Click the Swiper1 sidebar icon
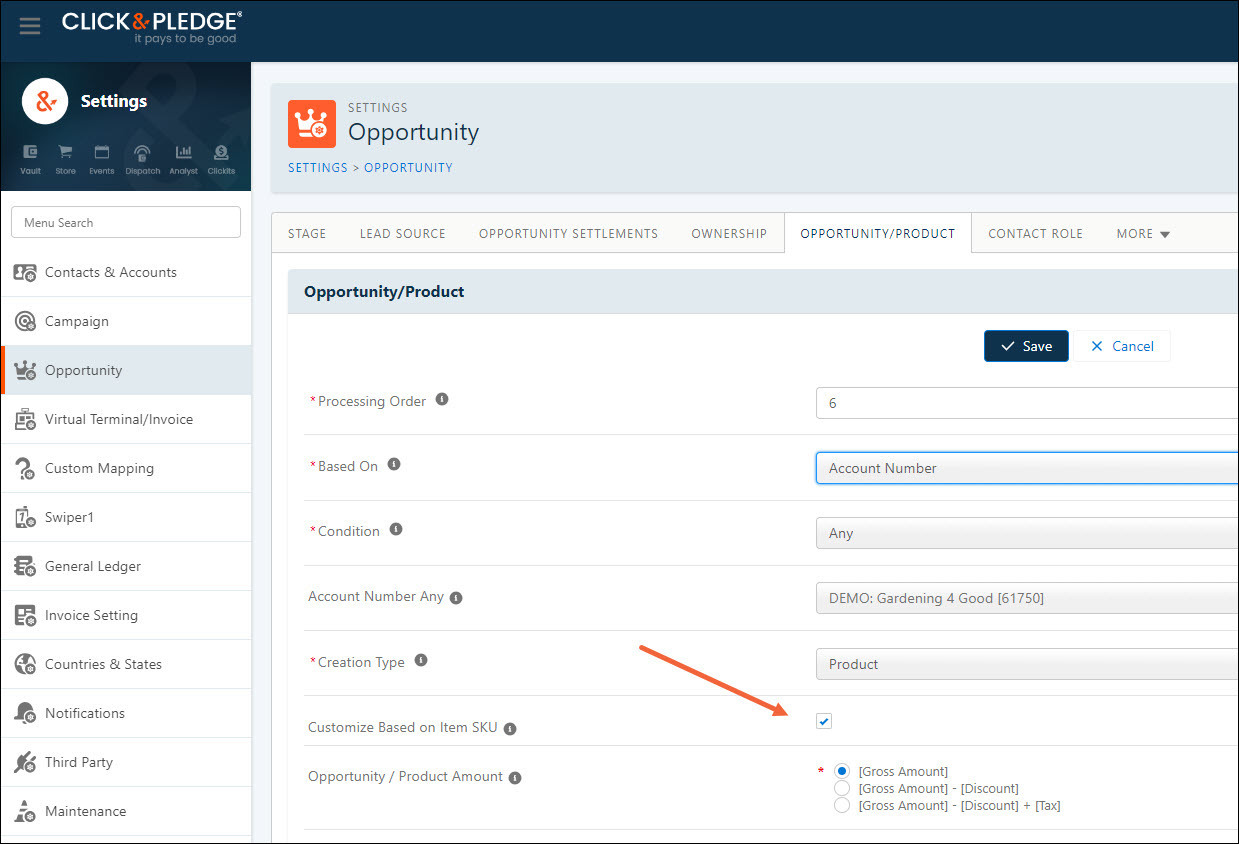1239x844 pixels. coord(26,517)
